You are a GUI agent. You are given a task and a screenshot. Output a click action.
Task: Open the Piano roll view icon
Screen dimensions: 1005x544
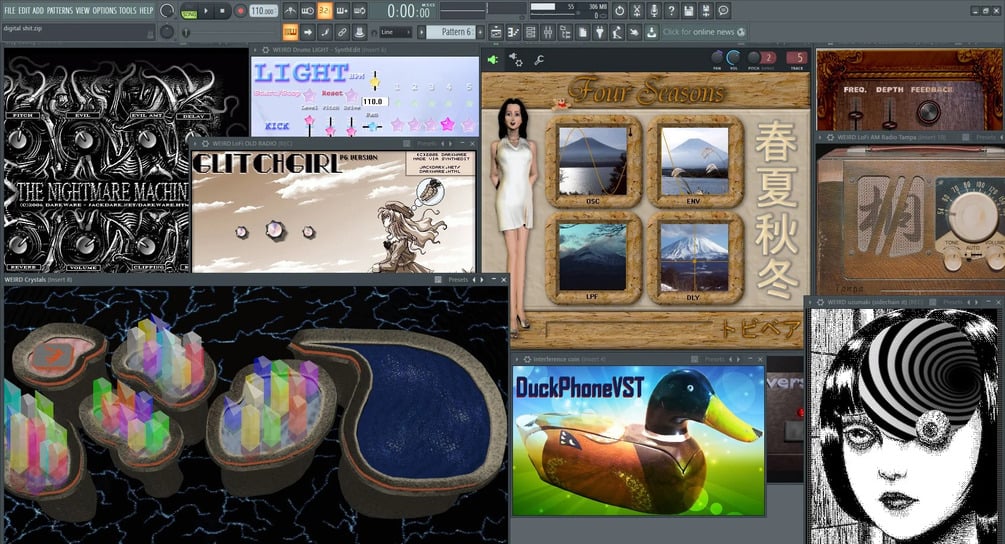click(513, 32)
